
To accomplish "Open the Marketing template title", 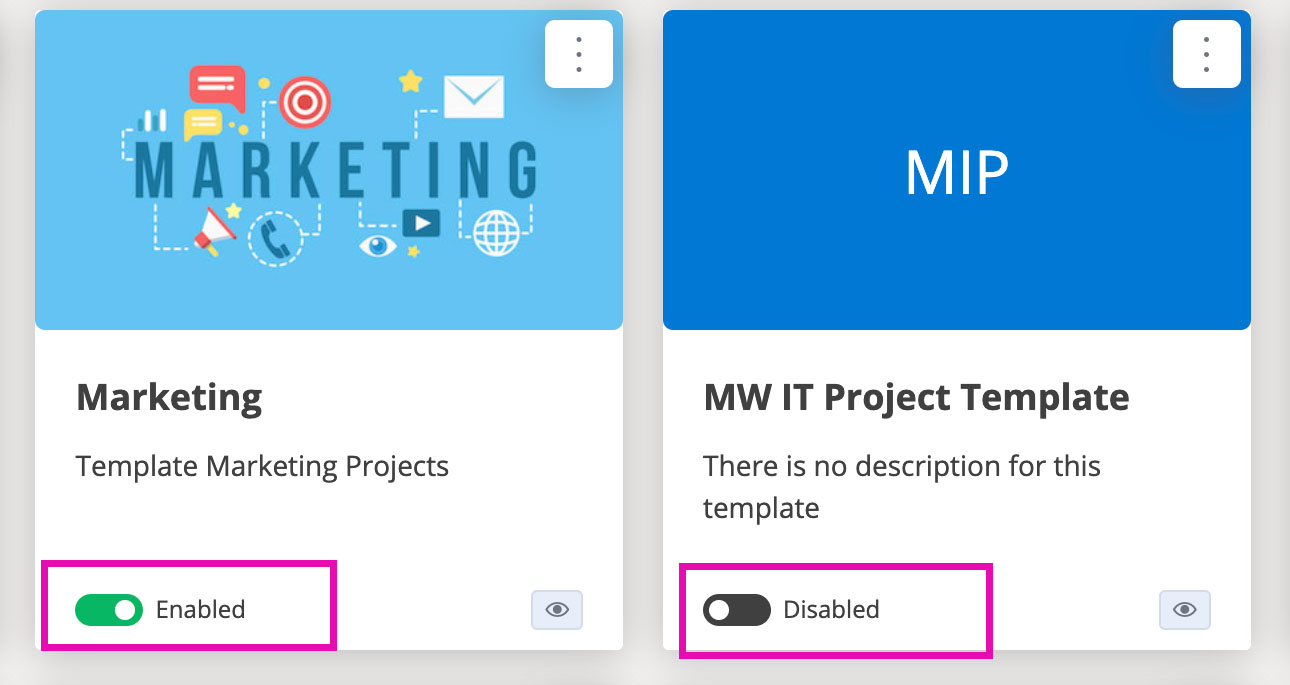I will 169,398.
